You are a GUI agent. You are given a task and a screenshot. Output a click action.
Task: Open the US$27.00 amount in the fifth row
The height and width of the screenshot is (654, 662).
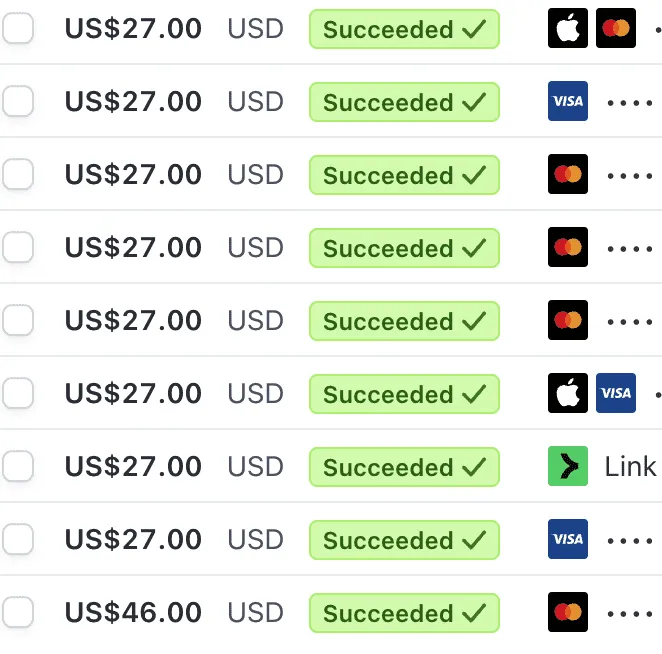pyautogui.click(x=133, y=320)
